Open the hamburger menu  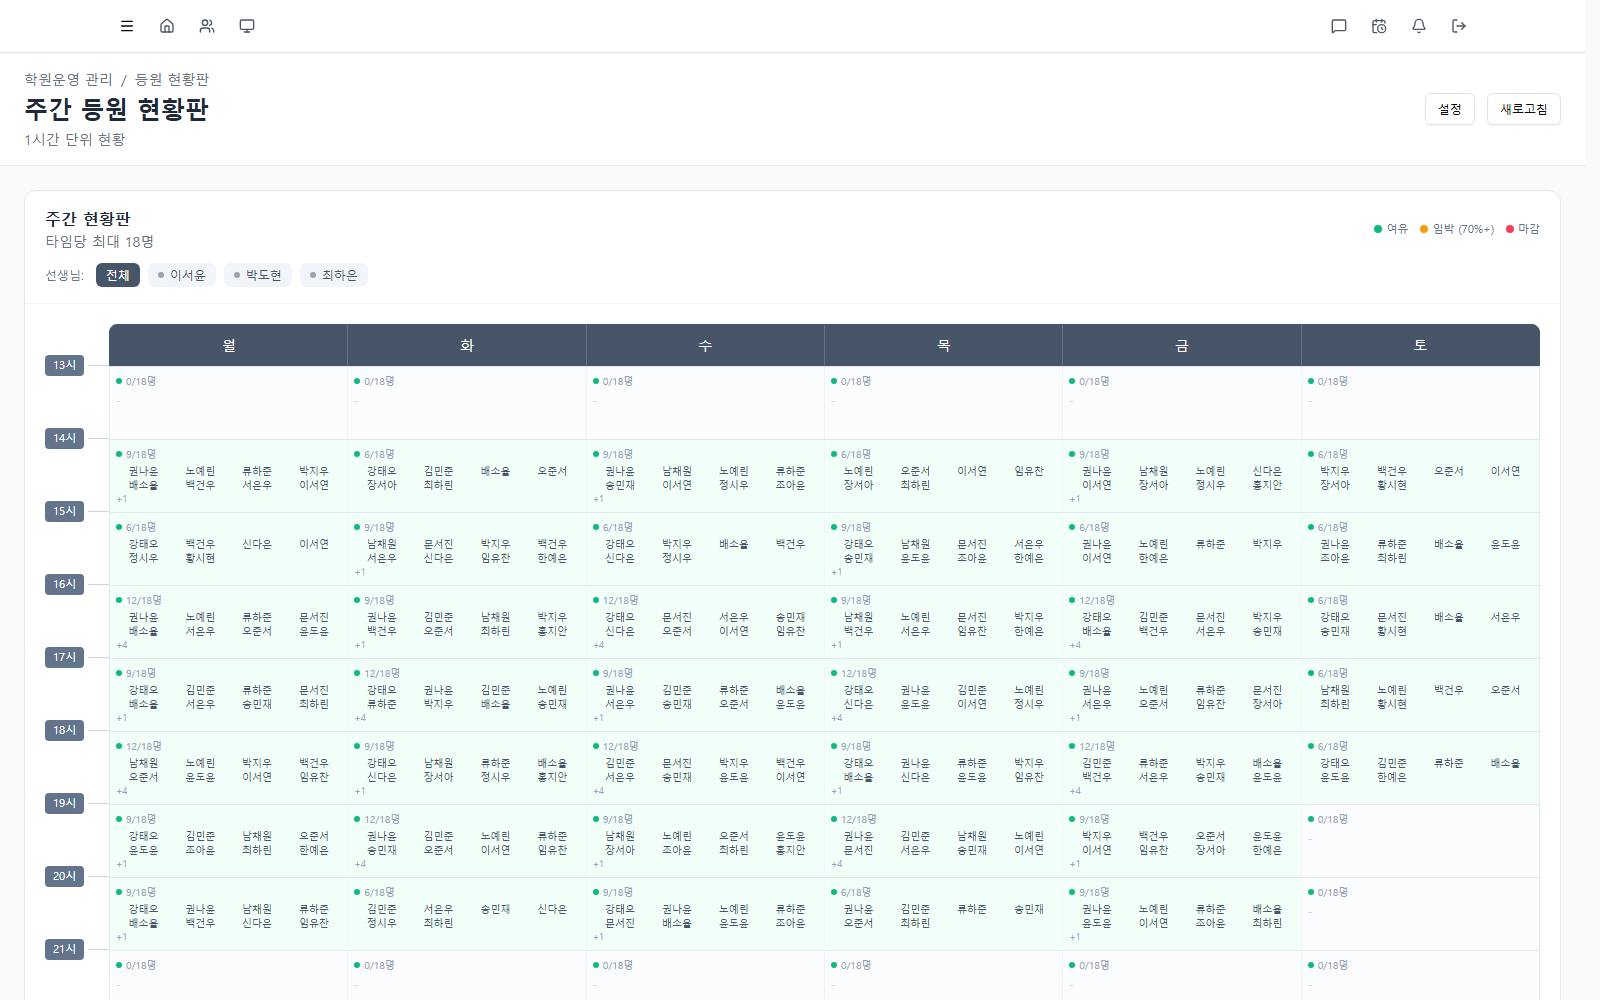click(x=127, y=26)
